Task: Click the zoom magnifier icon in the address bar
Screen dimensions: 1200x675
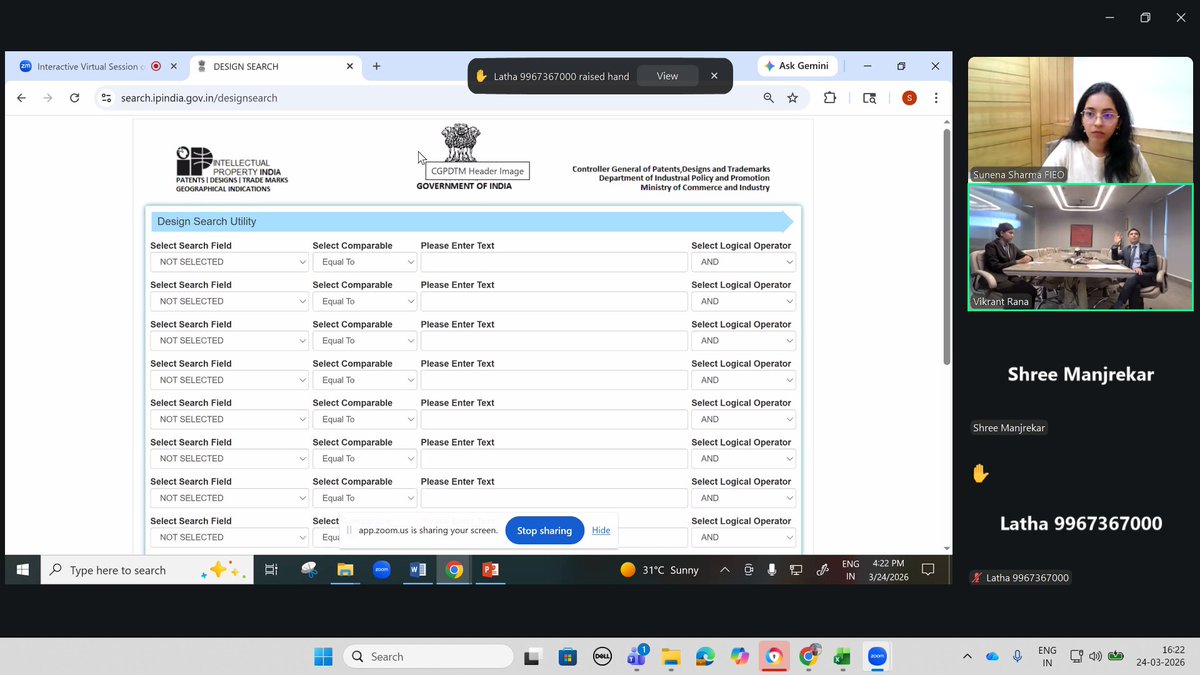Action: [x=768, y=98]
